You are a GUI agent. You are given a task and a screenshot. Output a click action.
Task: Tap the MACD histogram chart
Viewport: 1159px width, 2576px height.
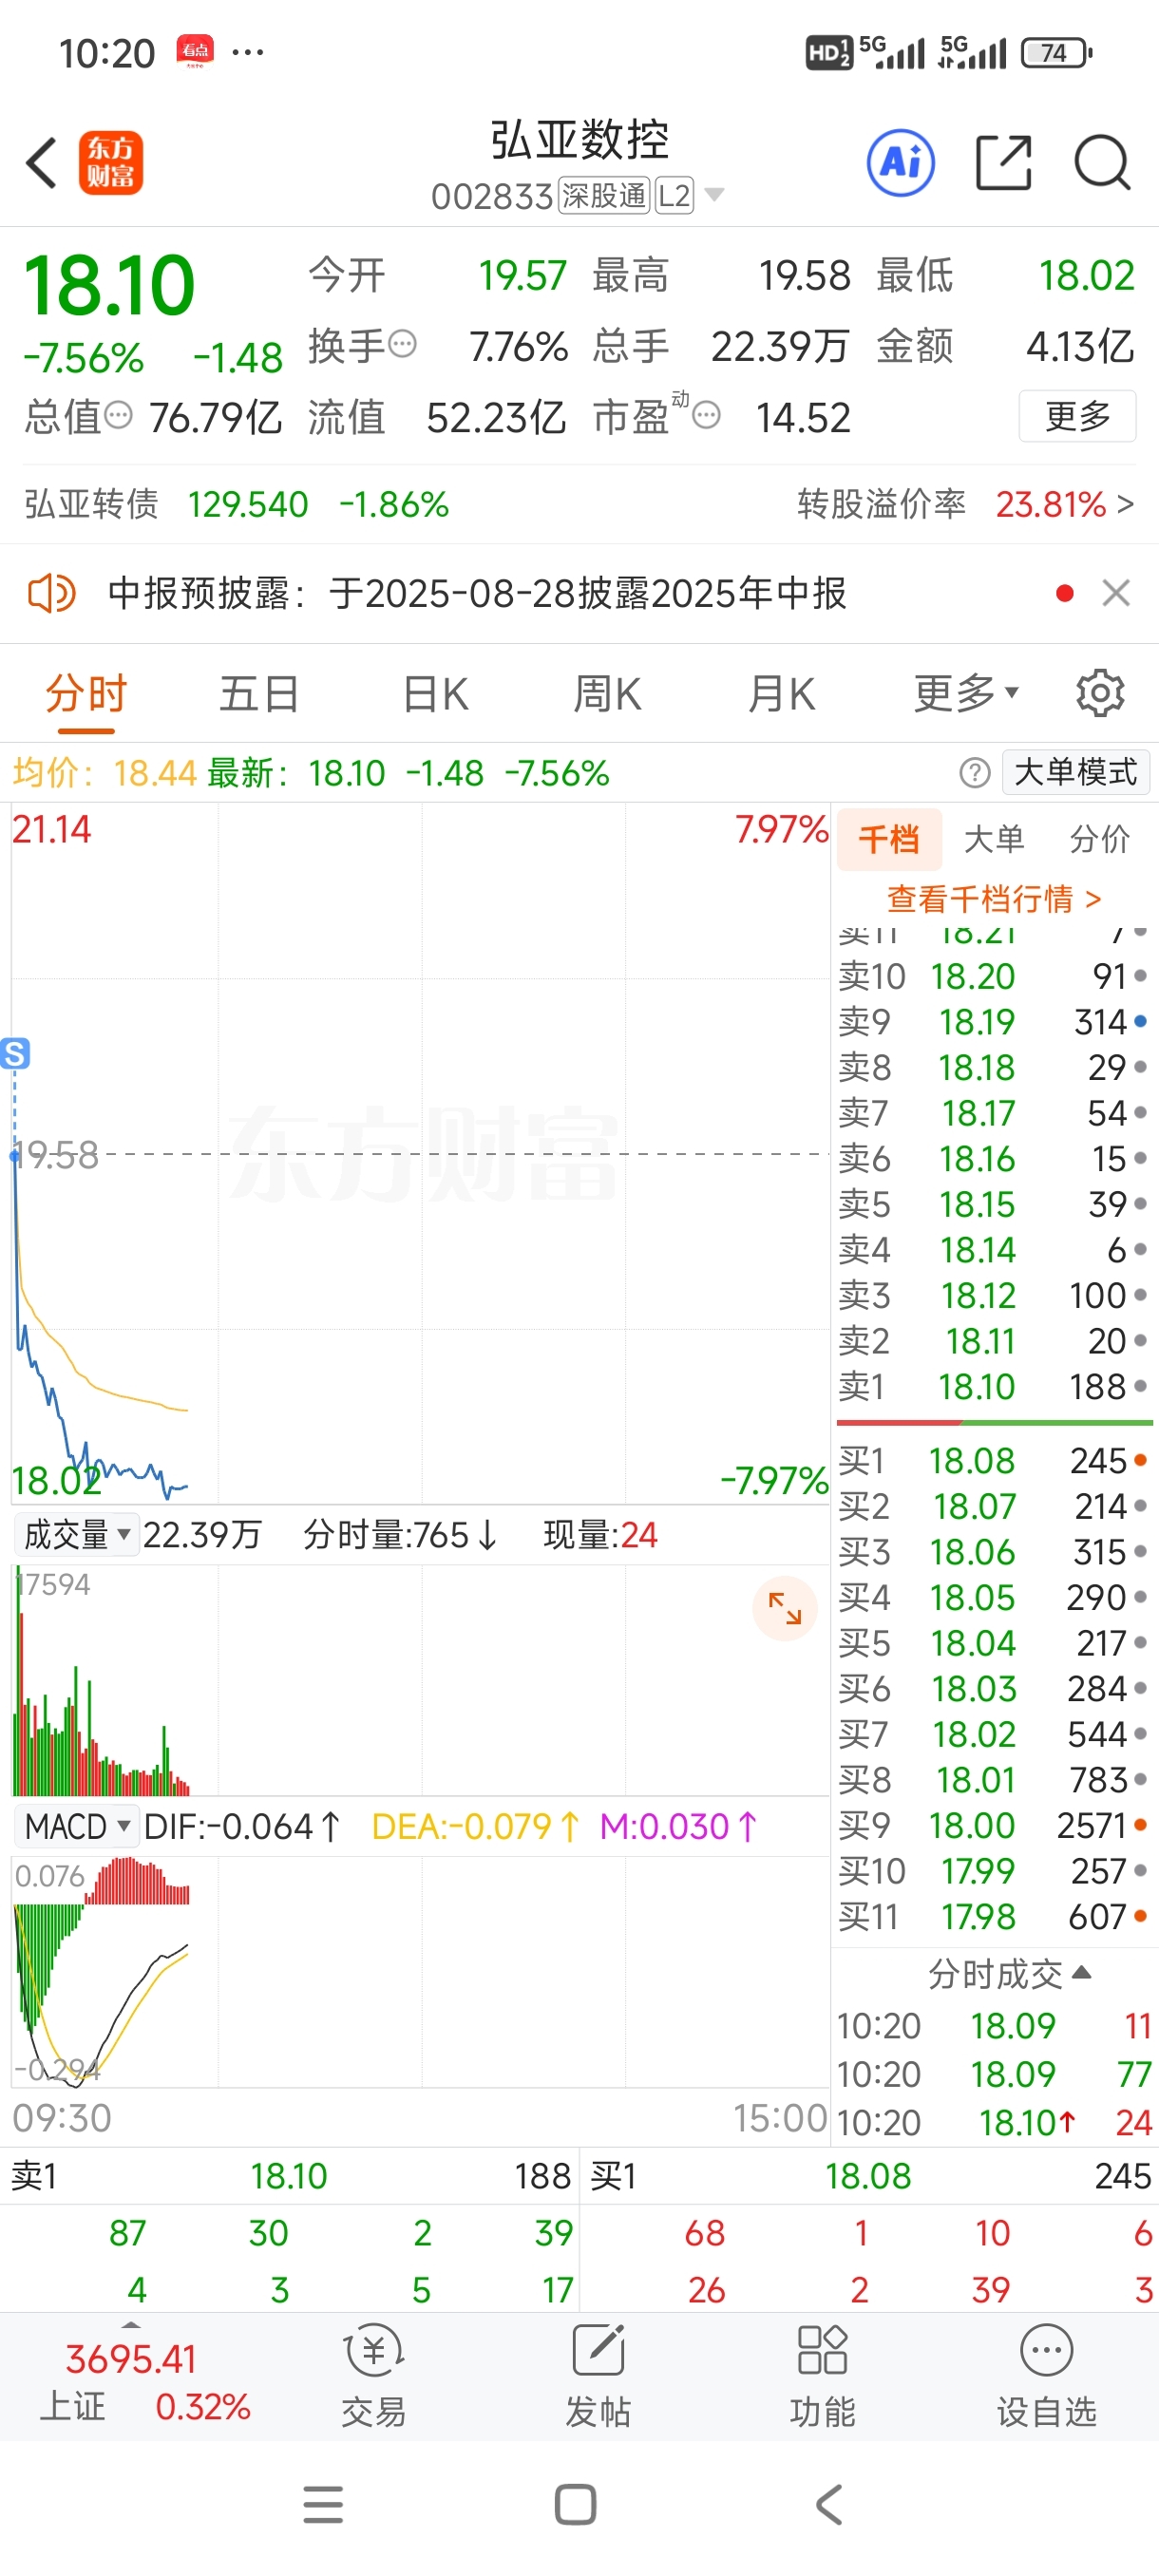419,1971
